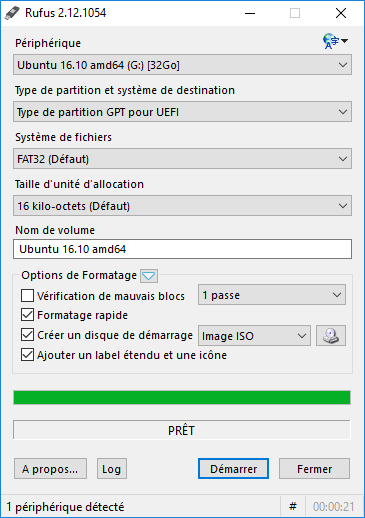Open the 1 passe dropdown
The width and height of the screenshot is (365, 518).
pos(272,295)
